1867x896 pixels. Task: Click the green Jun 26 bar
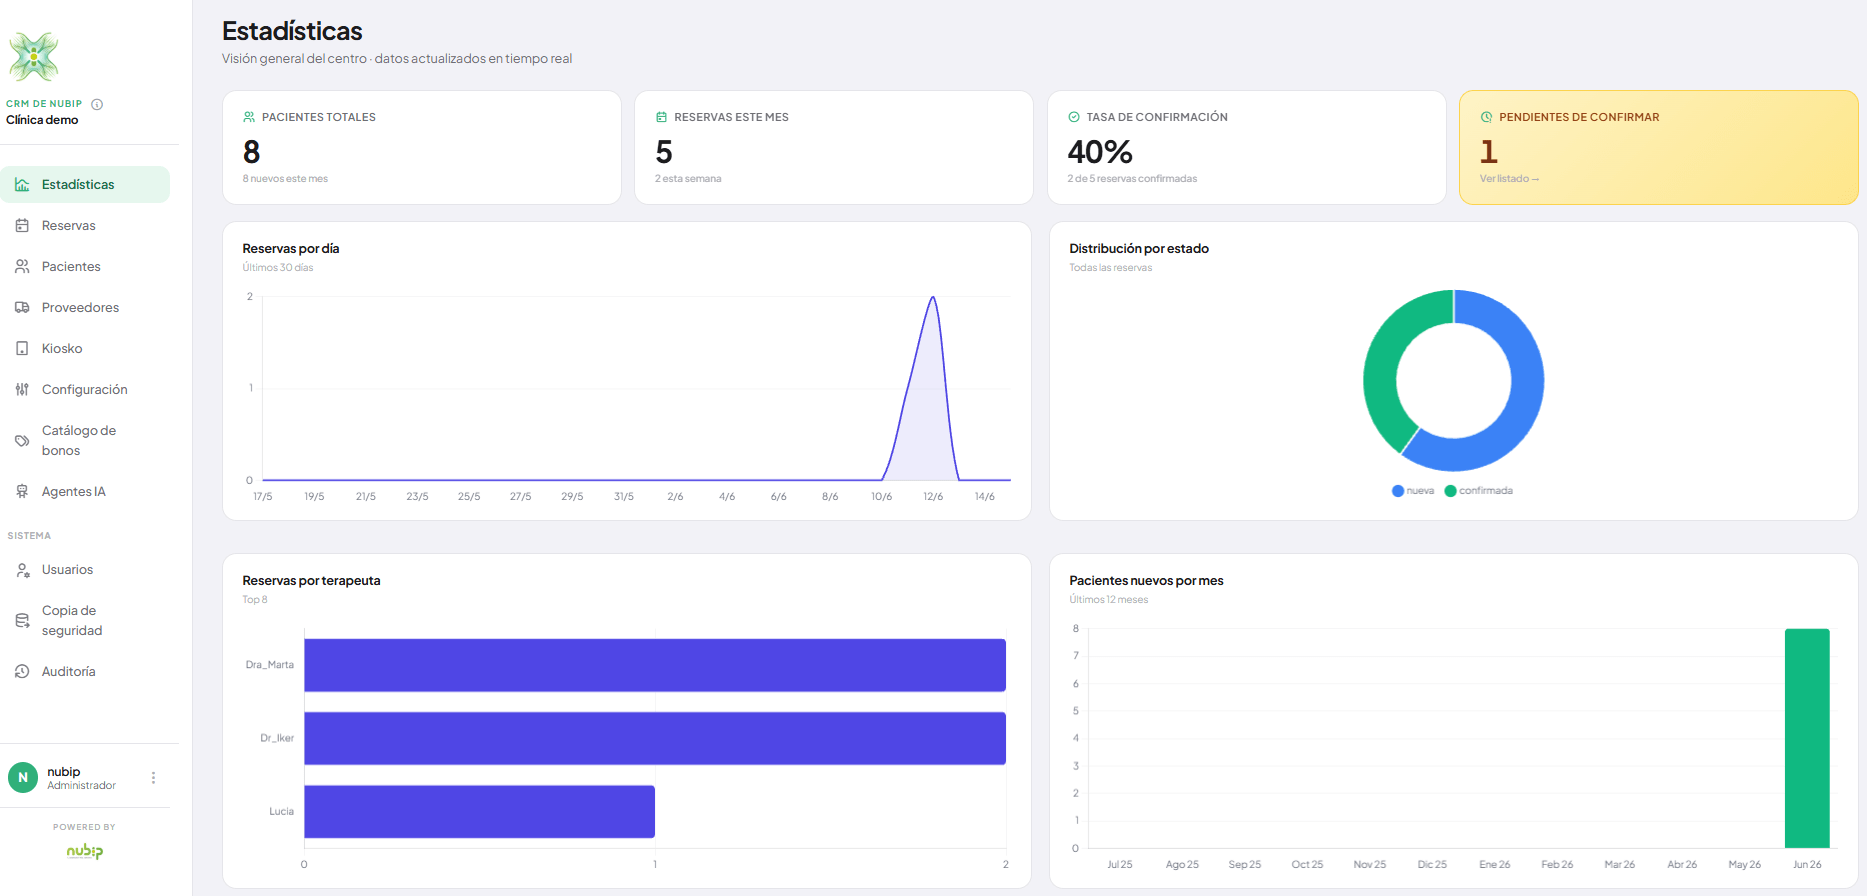click(1807, 738)
